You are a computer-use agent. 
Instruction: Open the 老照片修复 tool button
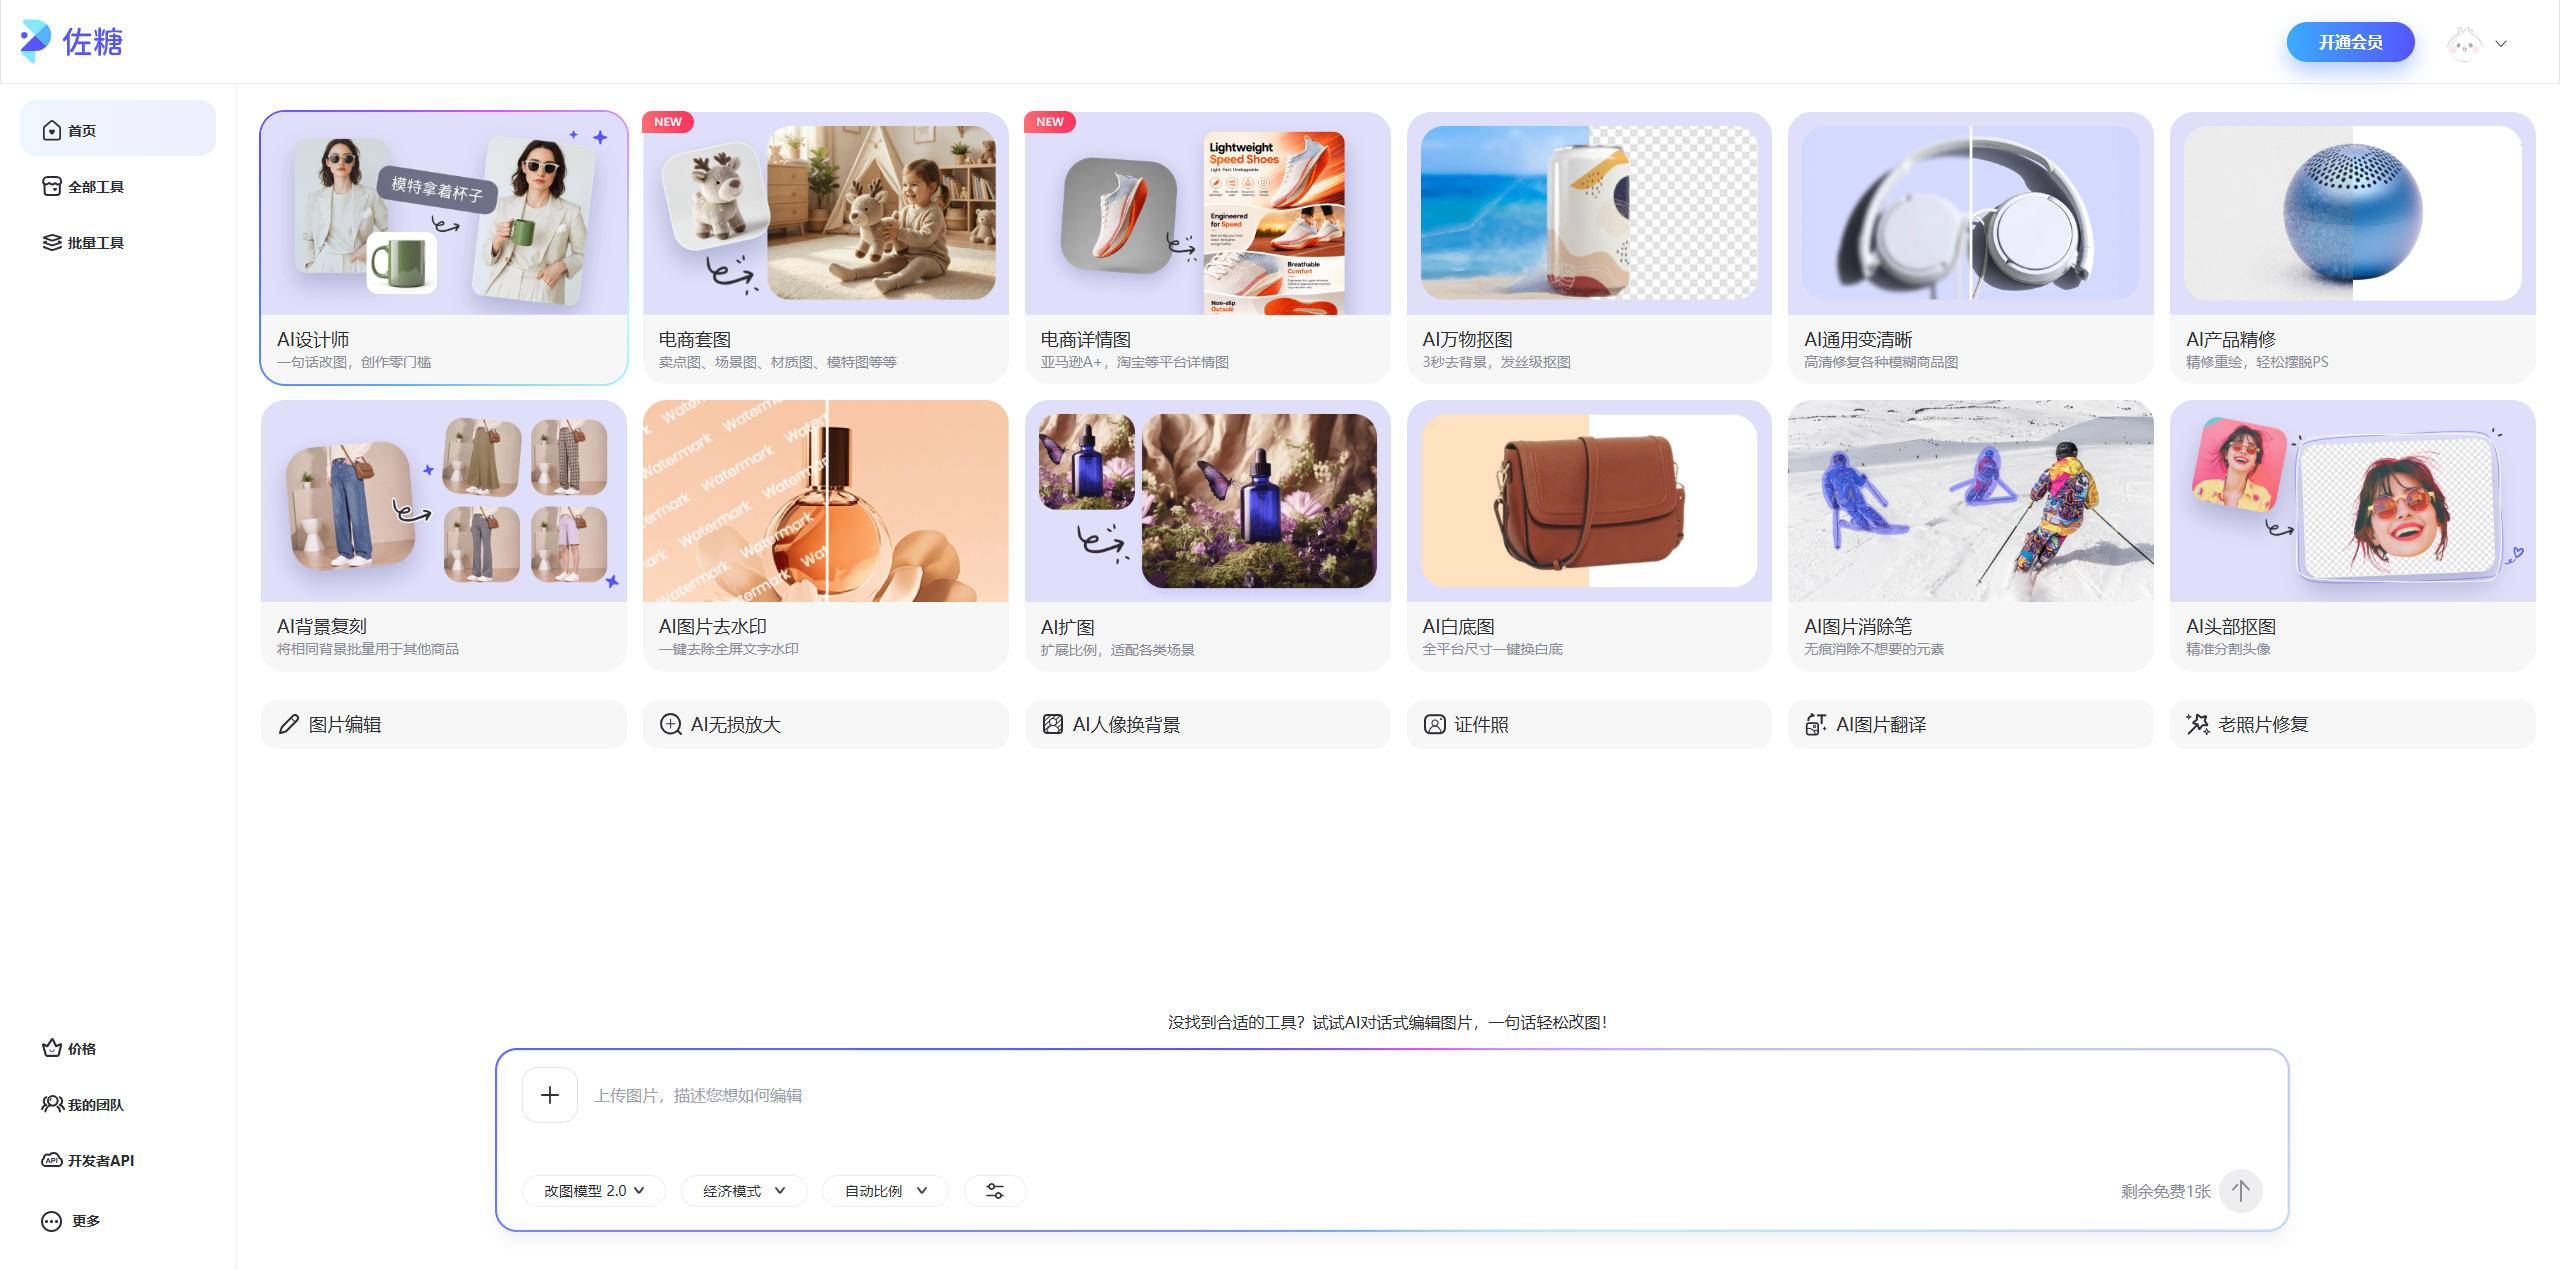point(2353,724)
